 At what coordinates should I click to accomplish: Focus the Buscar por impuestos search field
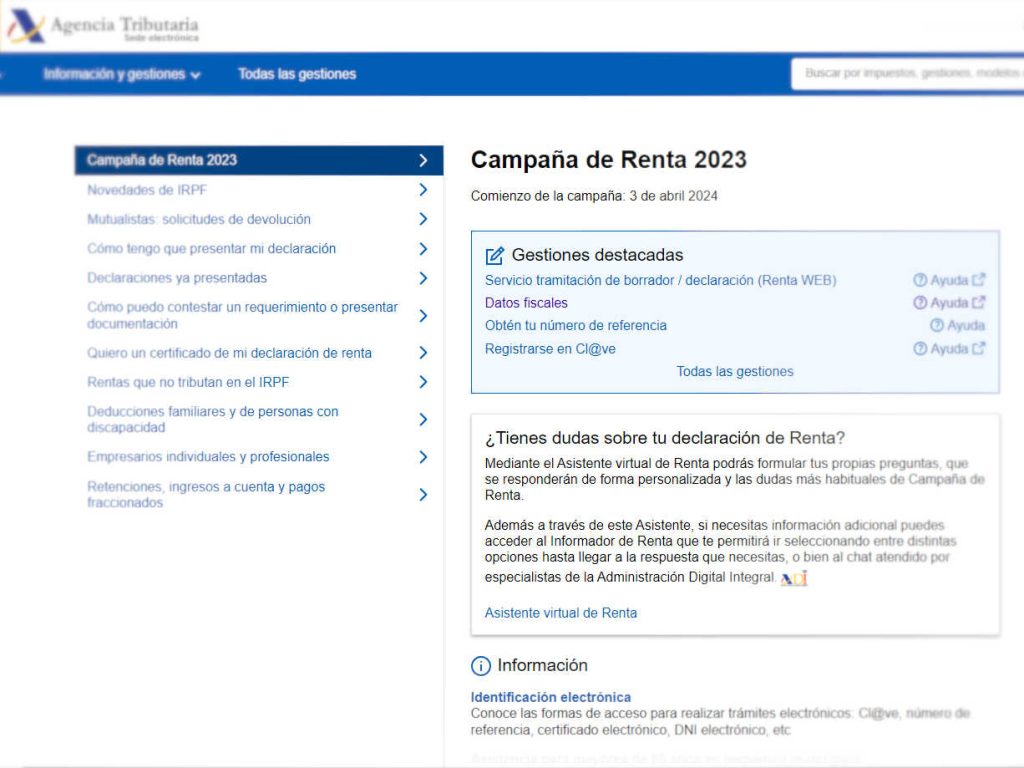click(x=908, y=73)
